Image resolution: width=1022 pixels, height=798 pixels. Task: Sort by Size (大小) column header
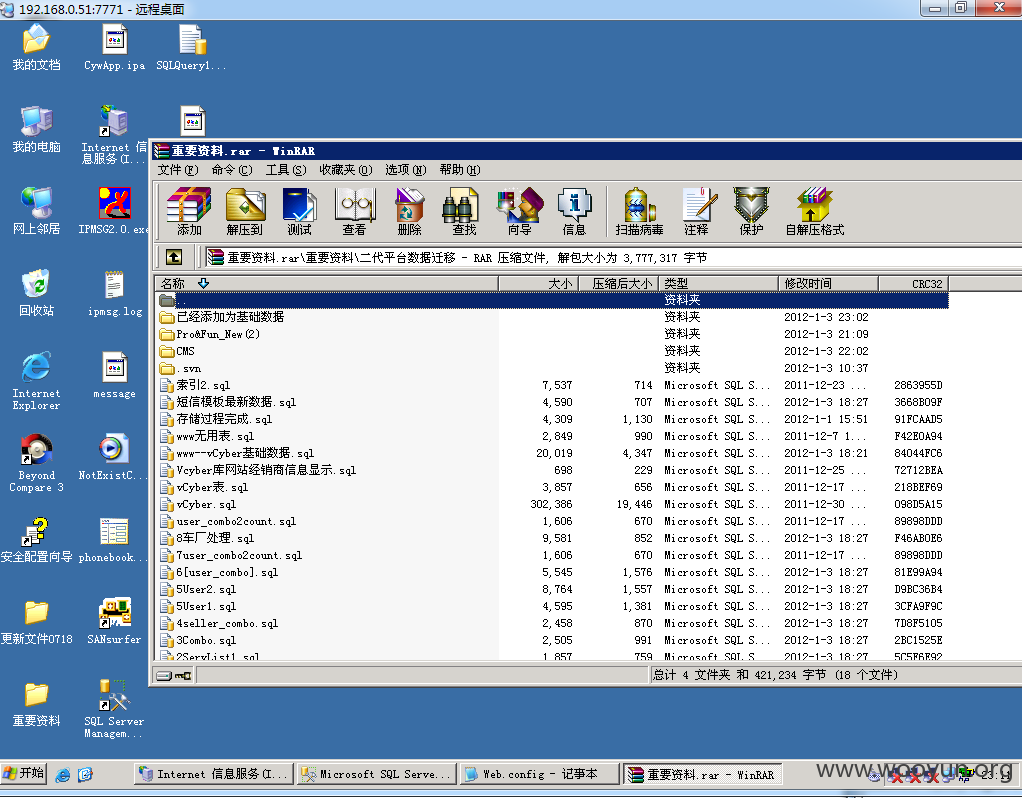click(x=537, y=283)
